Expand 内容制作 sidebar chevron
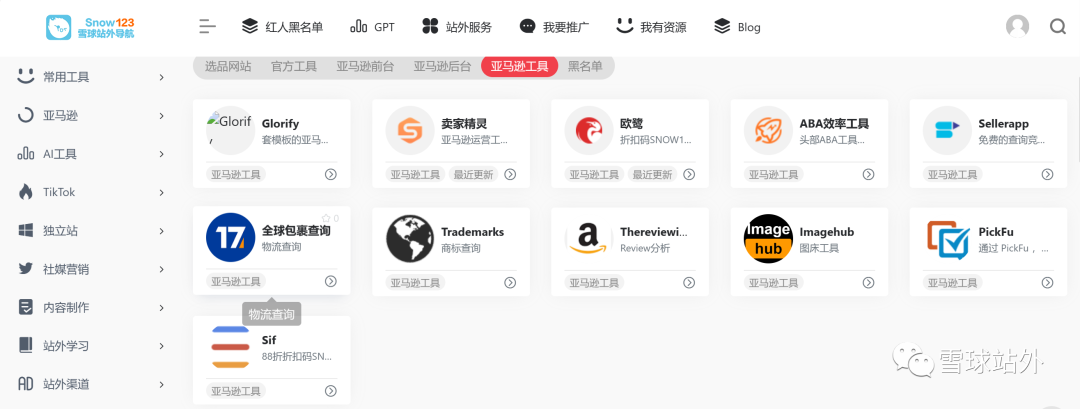Viewport: 1080px width, 409px height. click(161, 307)
